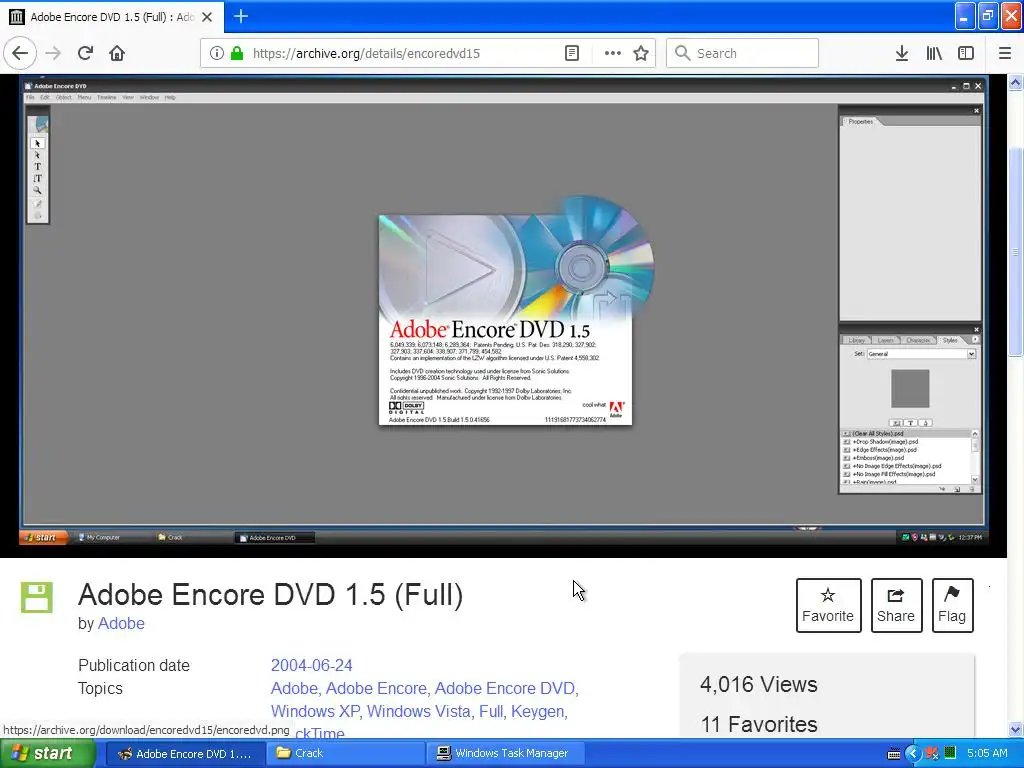Viewport: 1024px width, 768px height.
Task: Click the 5:05 AM taskbar clock
Action: 987,754
